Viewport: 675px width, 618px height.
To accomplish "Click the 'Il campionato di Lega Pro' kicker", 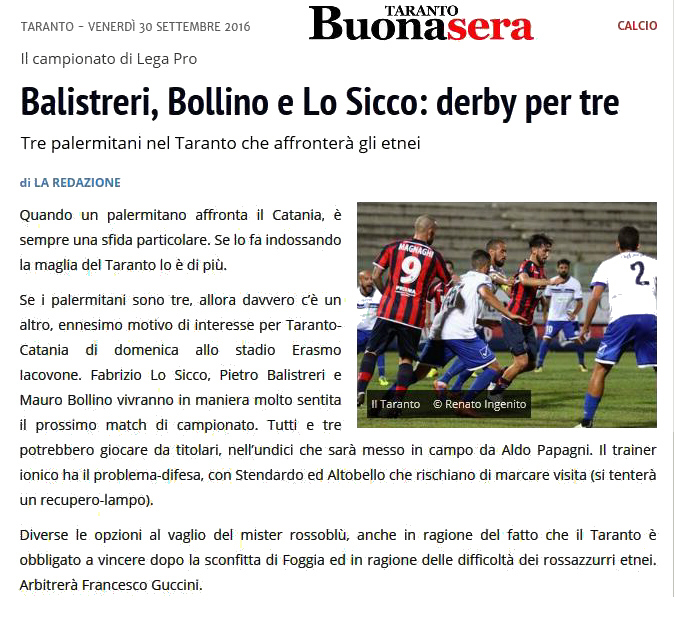I will pos(108,59).
